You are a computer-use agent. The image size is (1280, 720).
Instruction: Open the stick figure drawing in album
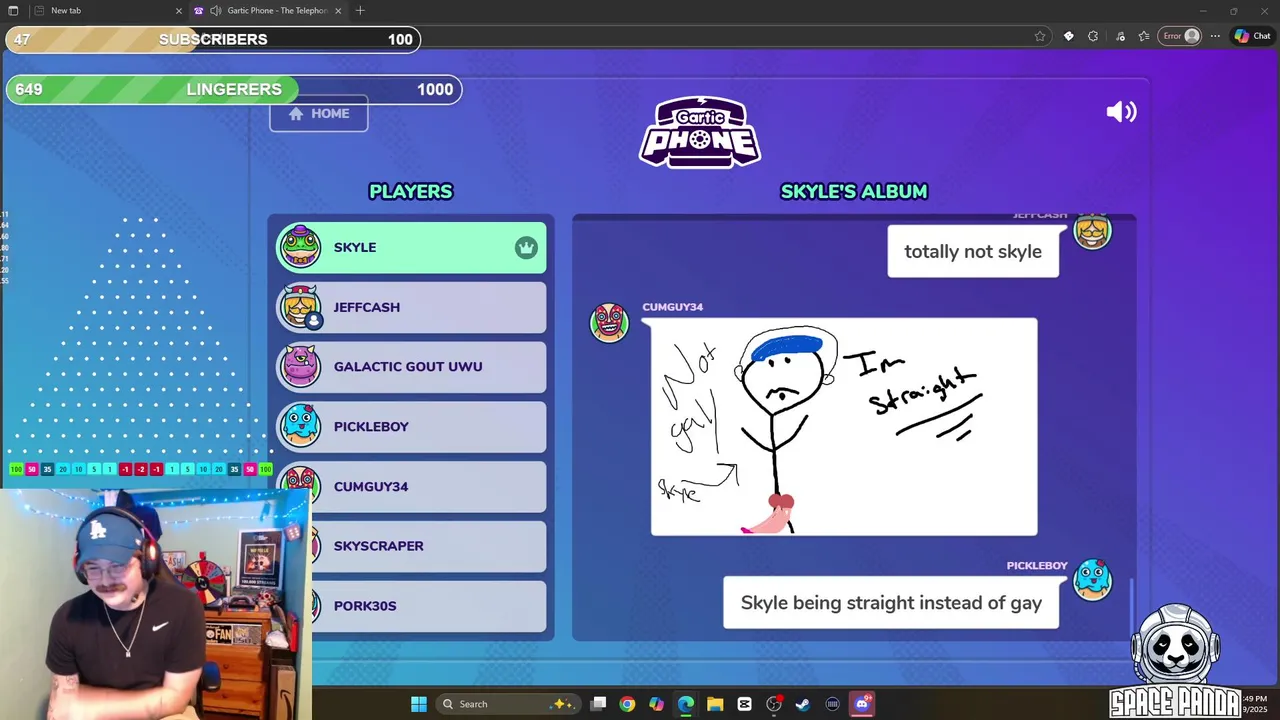click(844, 427)
